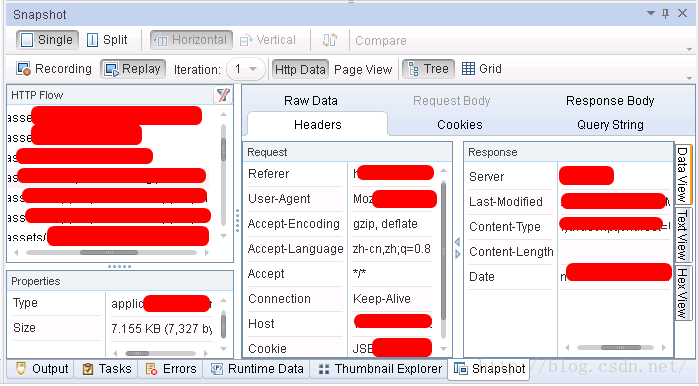Viewport: 699px width, 386px height.
Task: Click HTTP Flow scroll-up arrow
Action: click(223, 115)
